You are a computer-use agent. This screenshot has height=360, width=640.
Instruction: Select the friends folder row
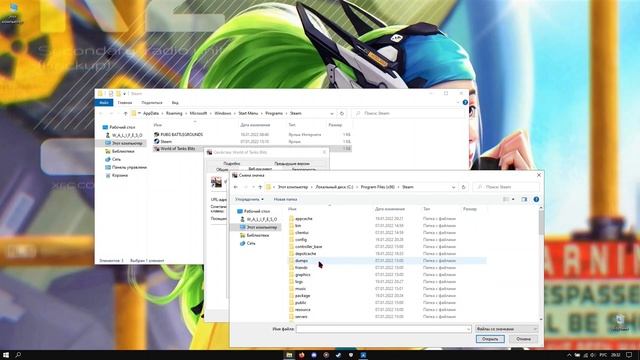tap(387, 268)
